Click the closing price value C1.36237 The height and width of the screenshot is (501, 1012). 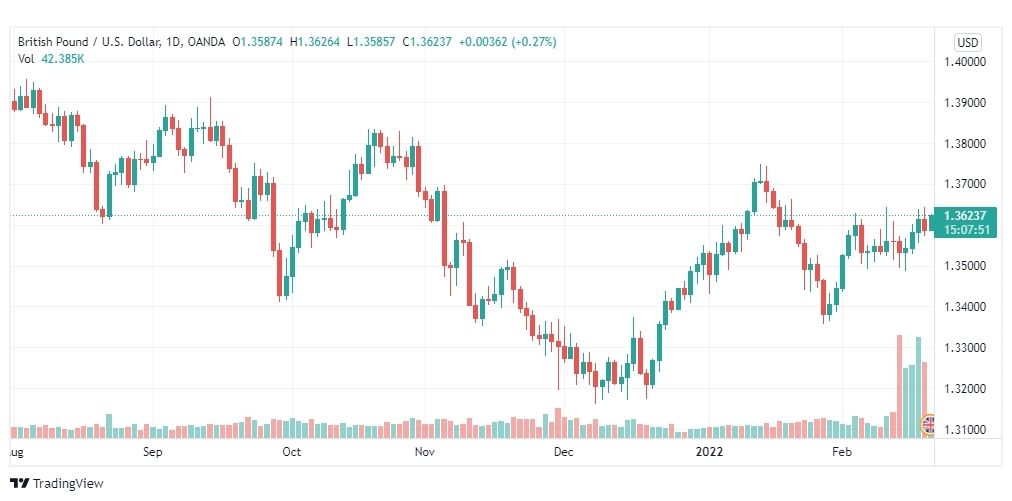[427, 42]
